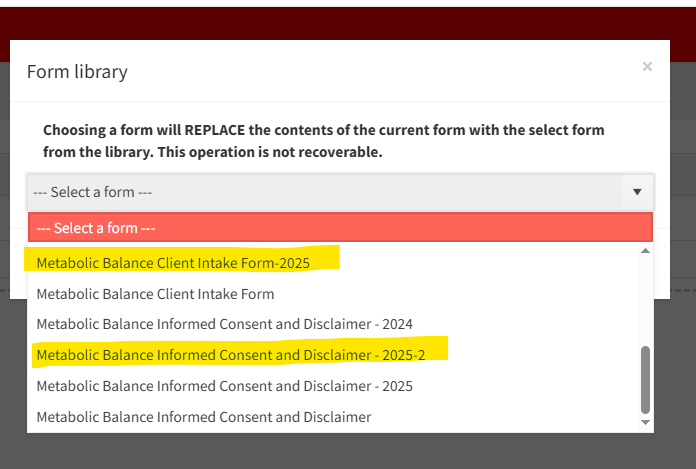Open the Select a form dropdown
Image resolution: width=696 pixels, height=469 pixels.
[x=340, y=192]
